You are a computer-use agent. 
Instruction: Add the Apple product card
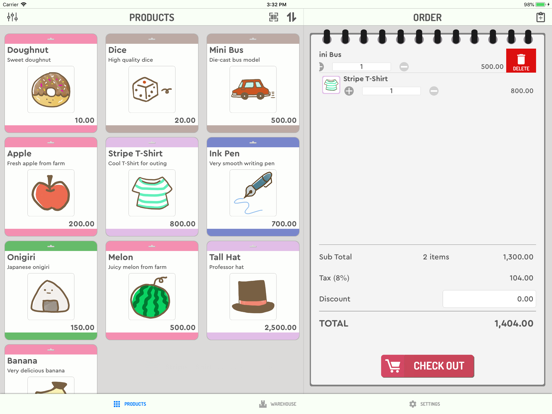[51, 187]
